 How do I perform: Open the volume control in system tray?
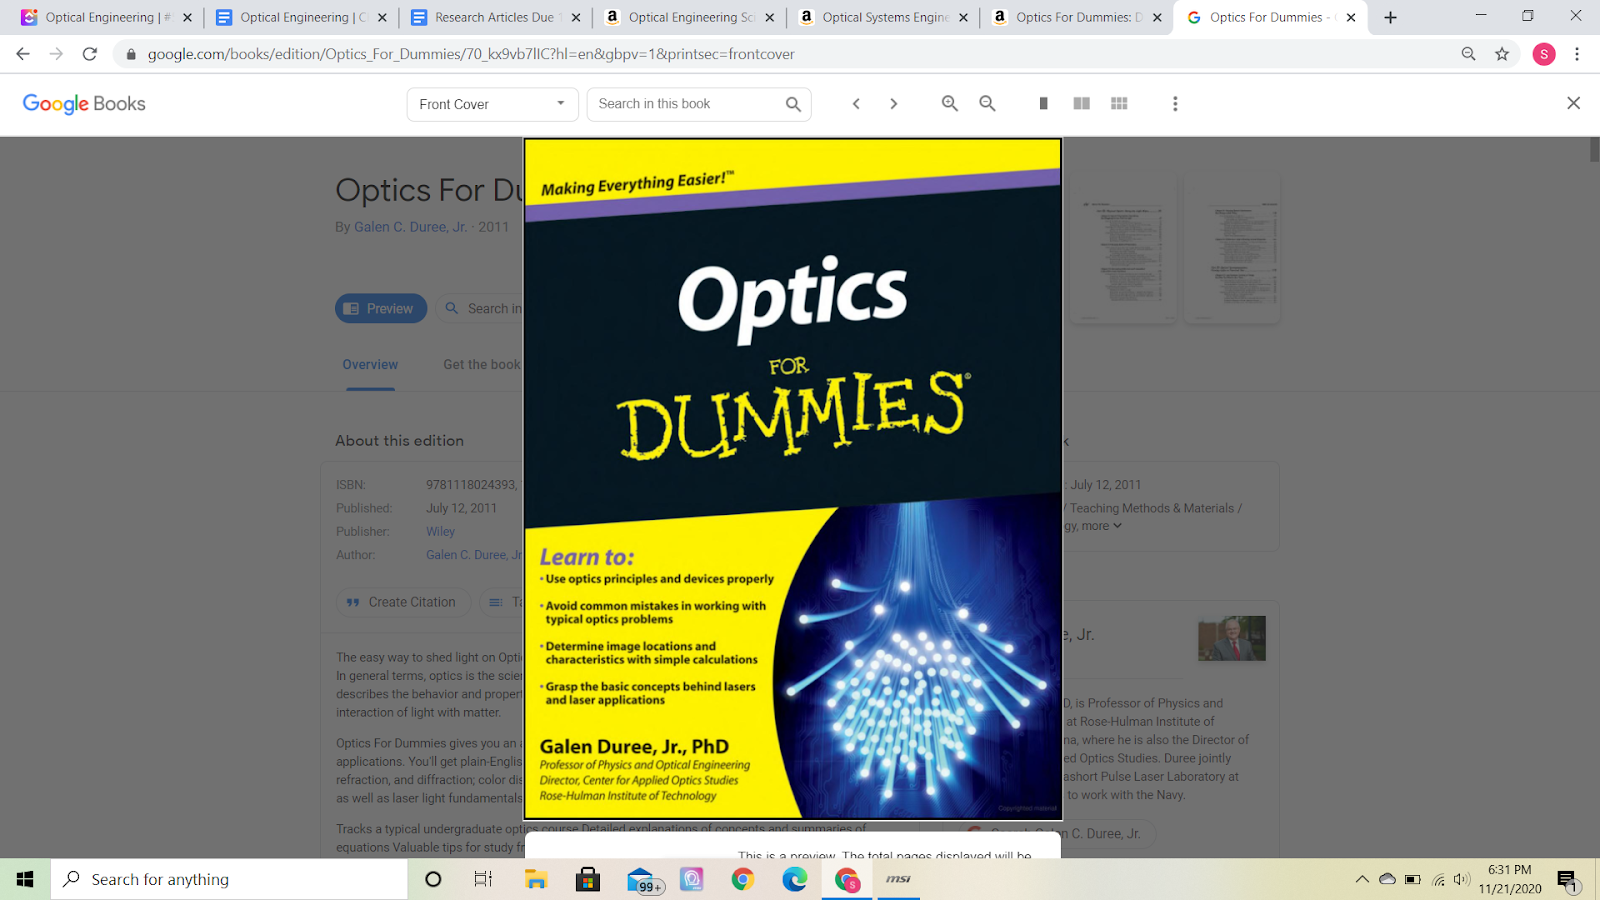pyautogui.click(x=1461, y=880)
